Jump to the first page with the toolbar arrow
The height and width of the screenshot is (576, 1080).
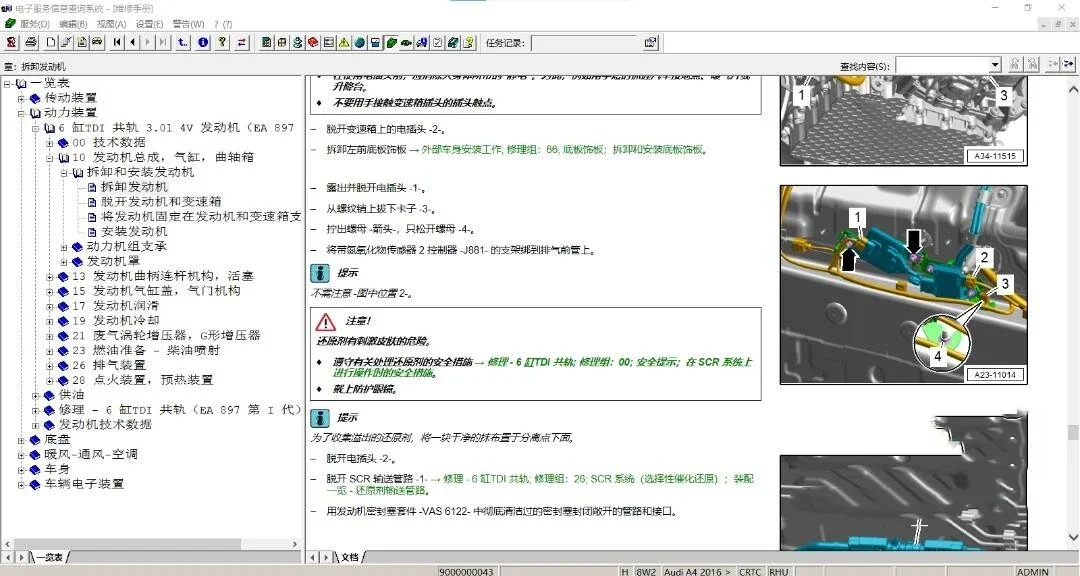(x=117, y=43)
